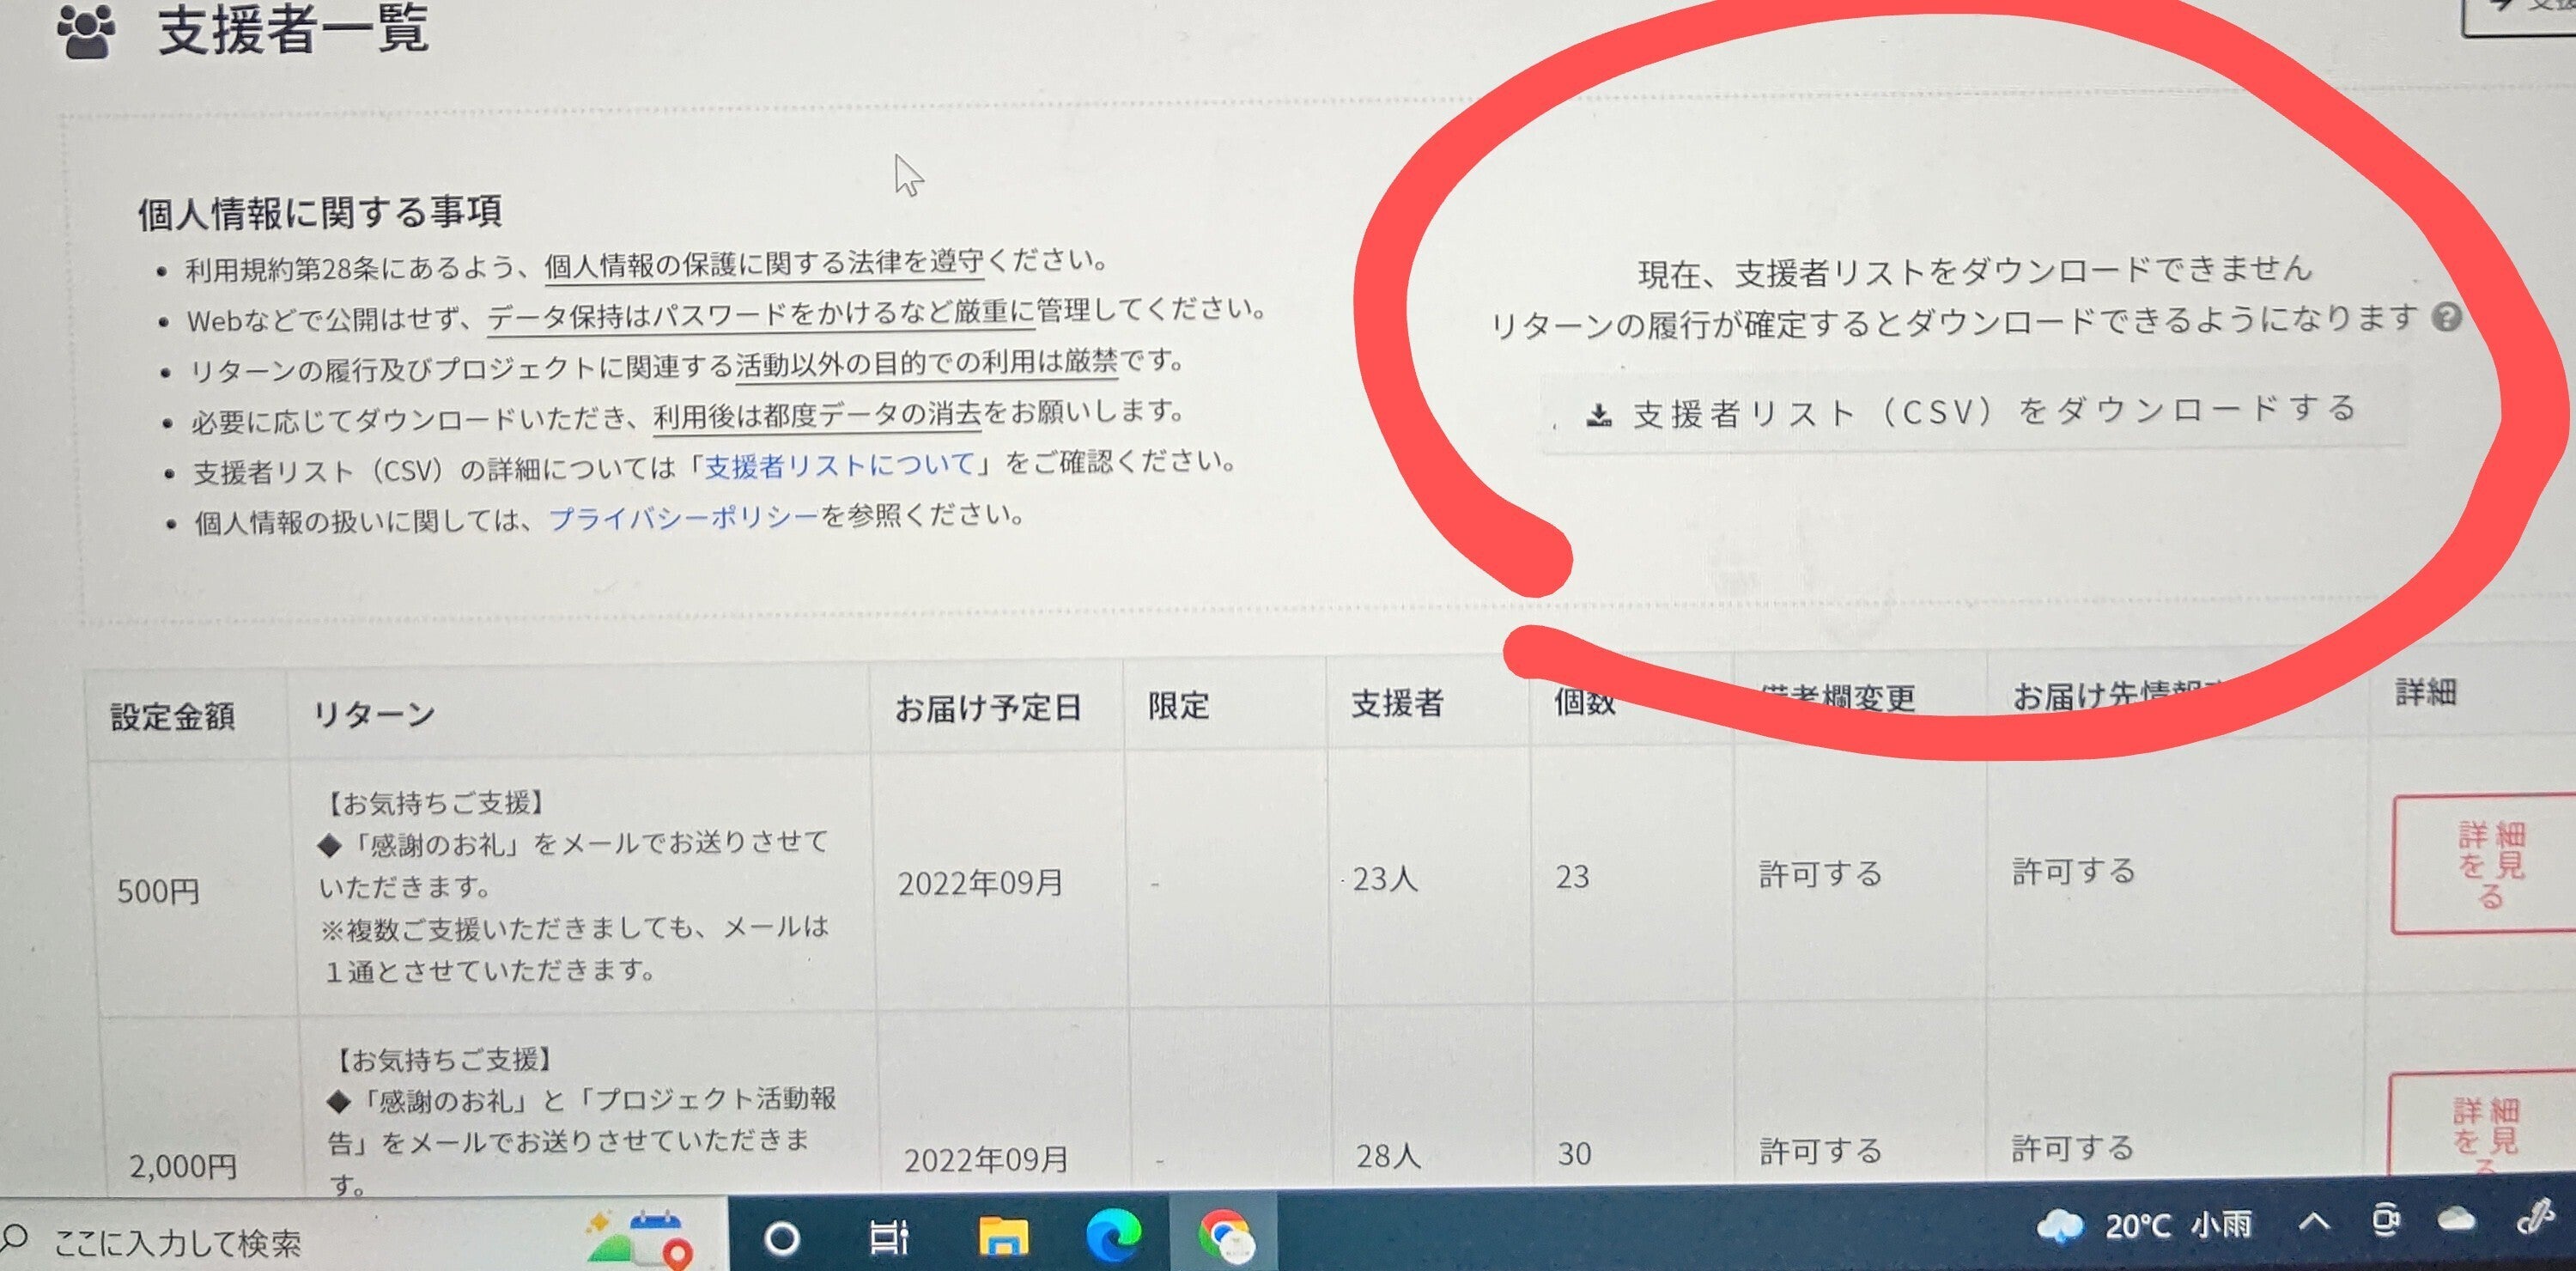Image resolution: width=2576 pixels, height=1271 pixels.
Task: Expand hidden system tray icons chevron
Action: (x=2314, y=1222)
